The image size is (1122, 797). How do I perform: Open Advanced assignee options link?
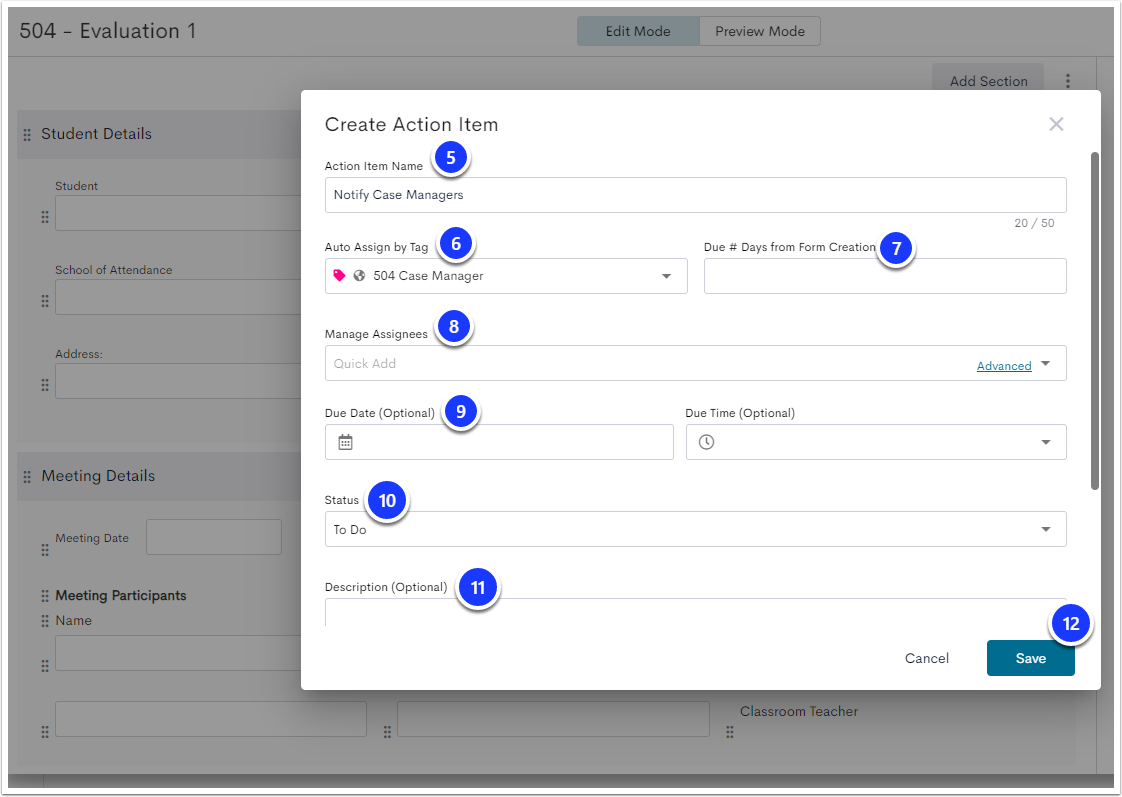1004,366
